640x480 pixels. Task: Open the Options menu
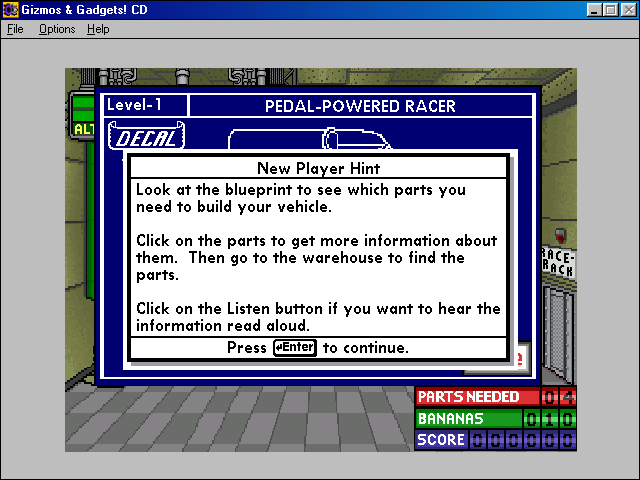click(x=57, y=29)
